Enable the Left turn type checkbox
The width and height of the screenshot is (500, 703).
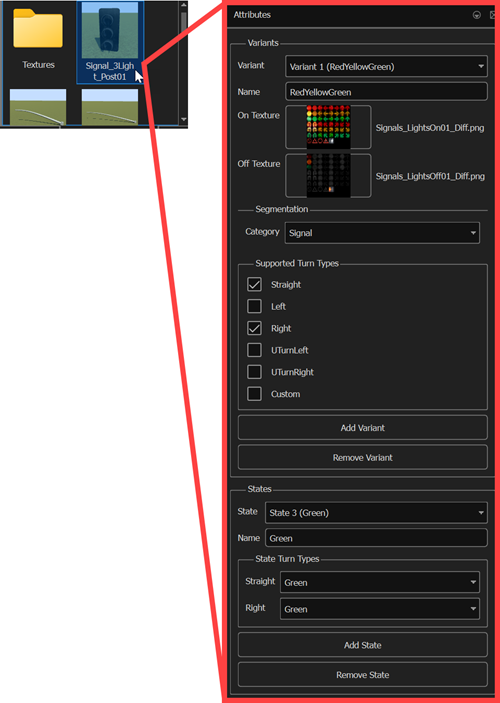pos(254,306)
